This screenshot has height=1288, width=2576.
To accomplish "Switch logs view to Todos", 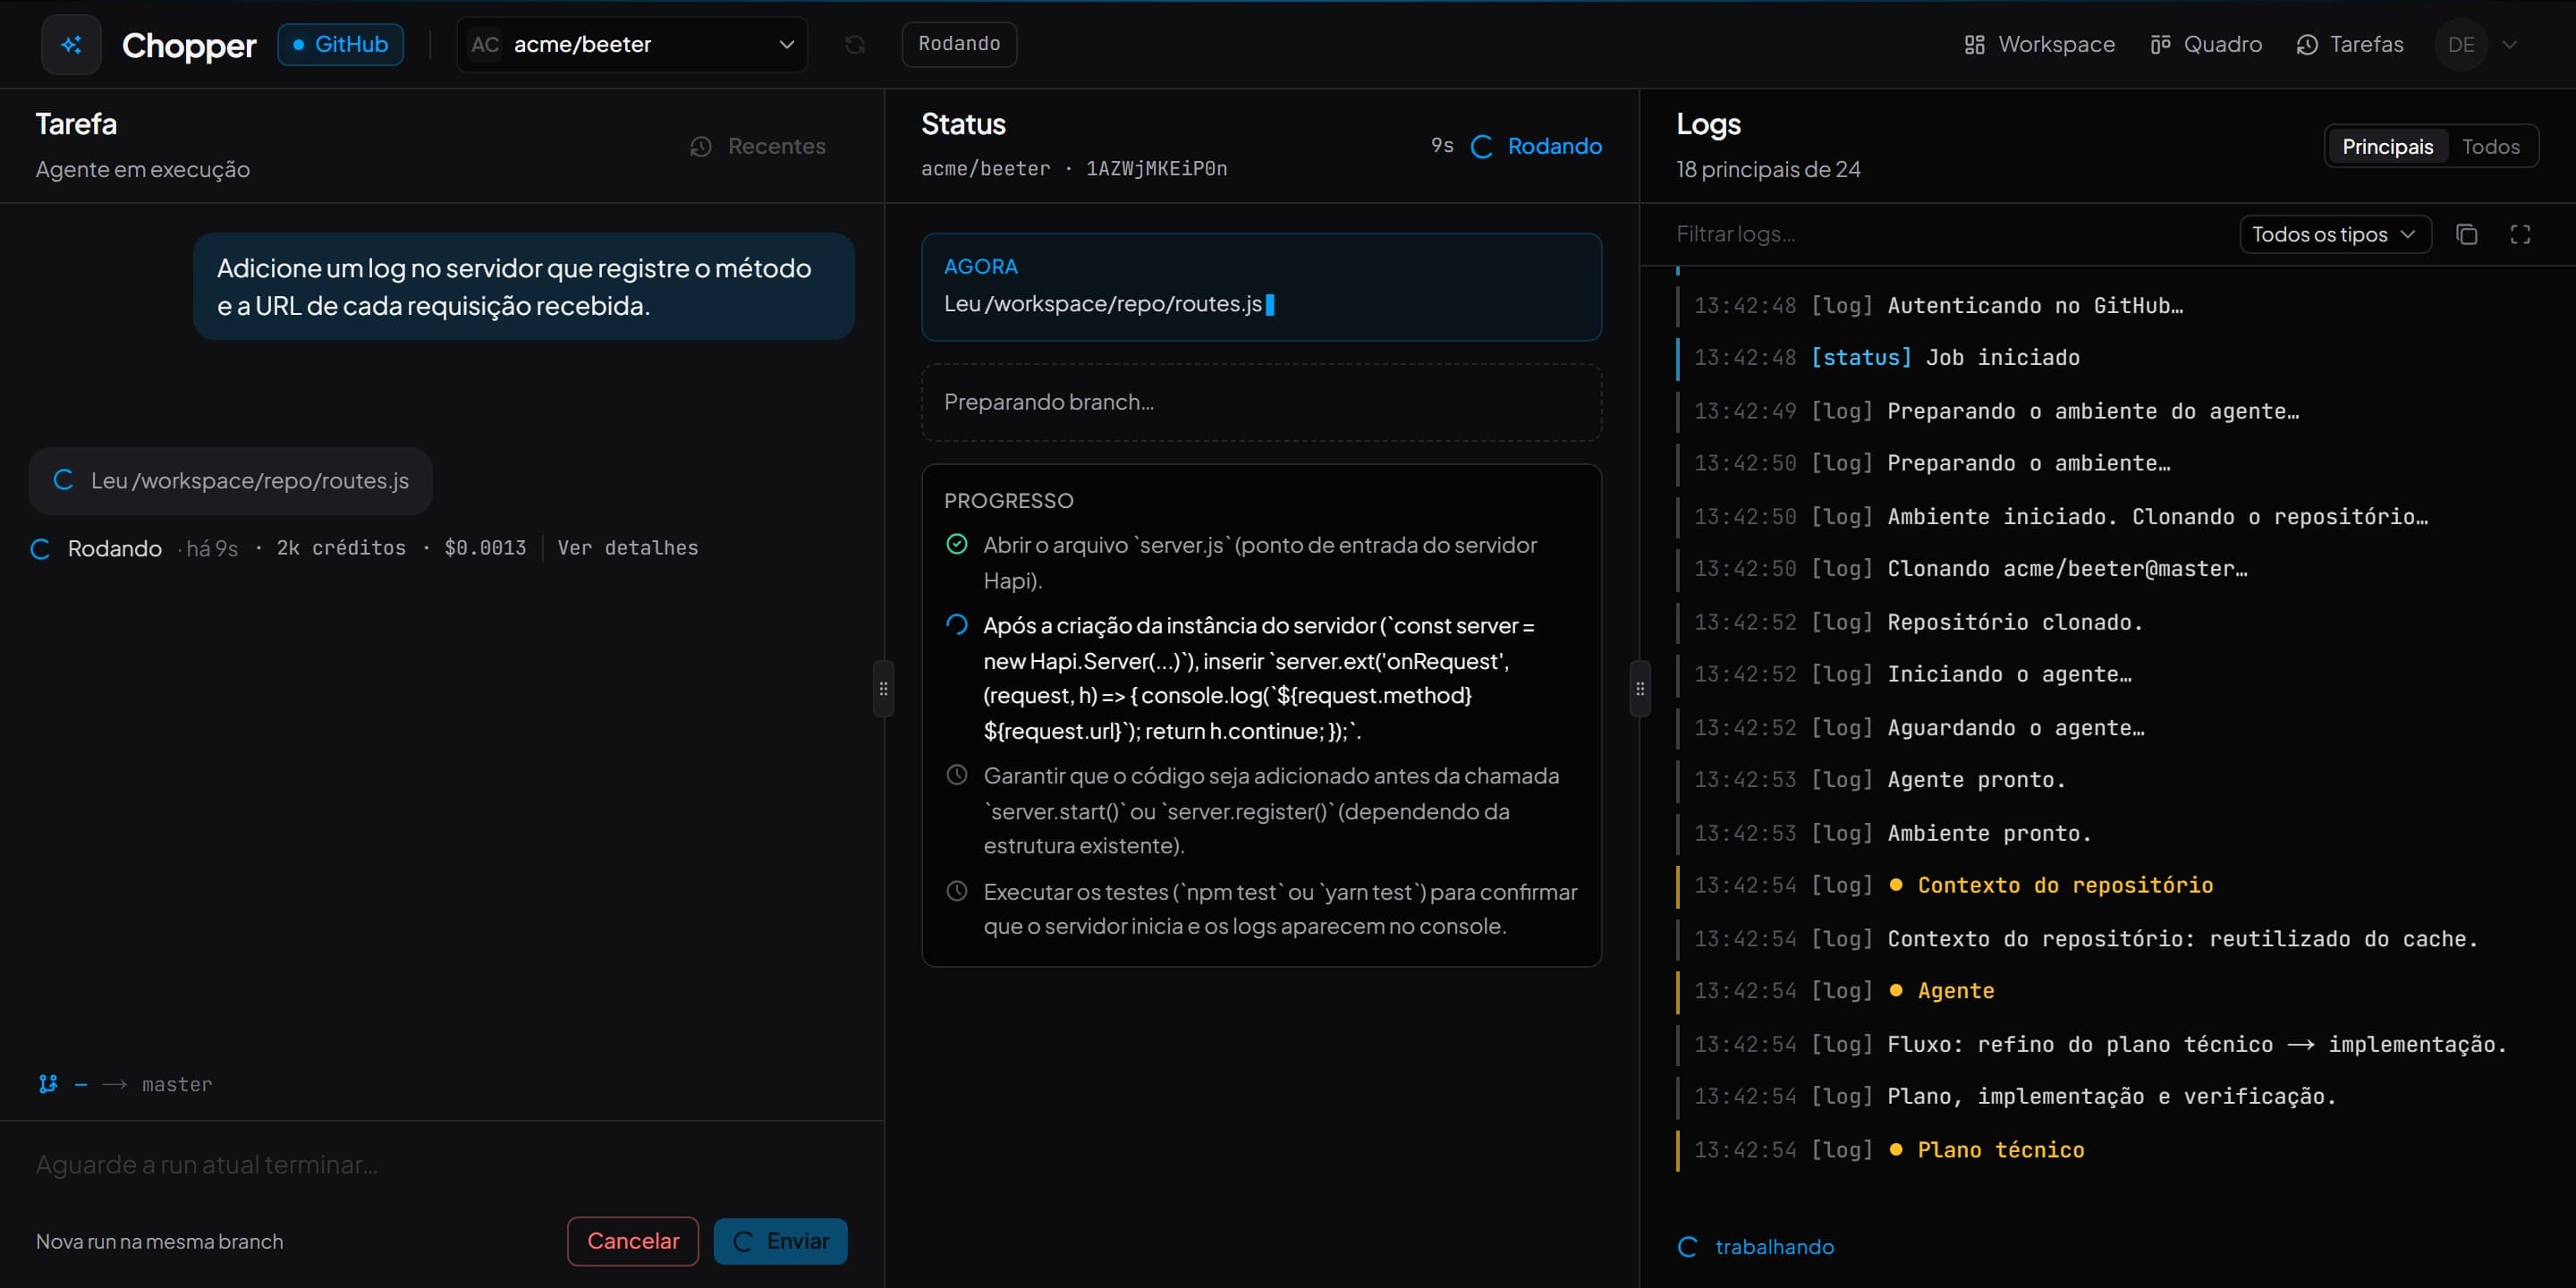I will point(2490,147).
